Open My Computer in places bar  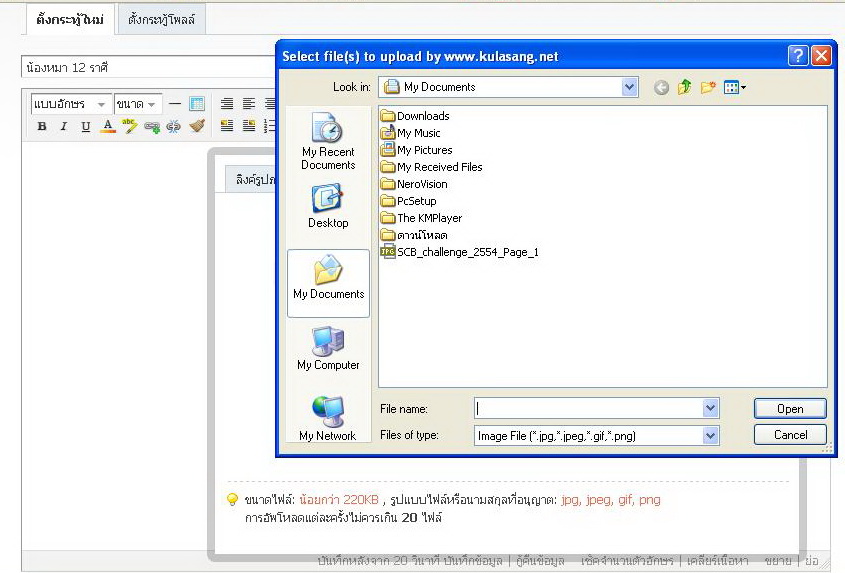(x=328, y=349)
